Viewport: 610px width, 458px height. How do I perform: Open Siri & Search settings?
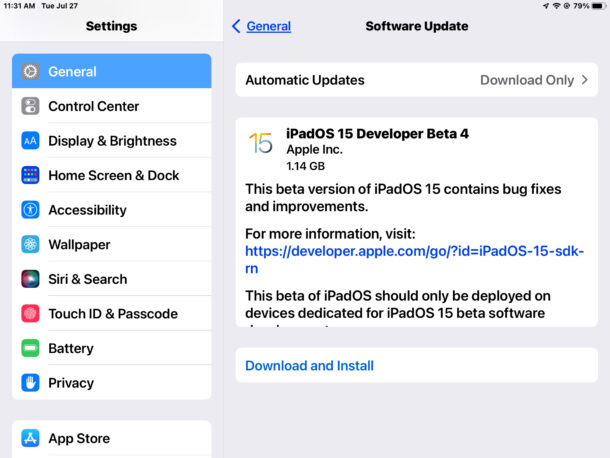112,279
